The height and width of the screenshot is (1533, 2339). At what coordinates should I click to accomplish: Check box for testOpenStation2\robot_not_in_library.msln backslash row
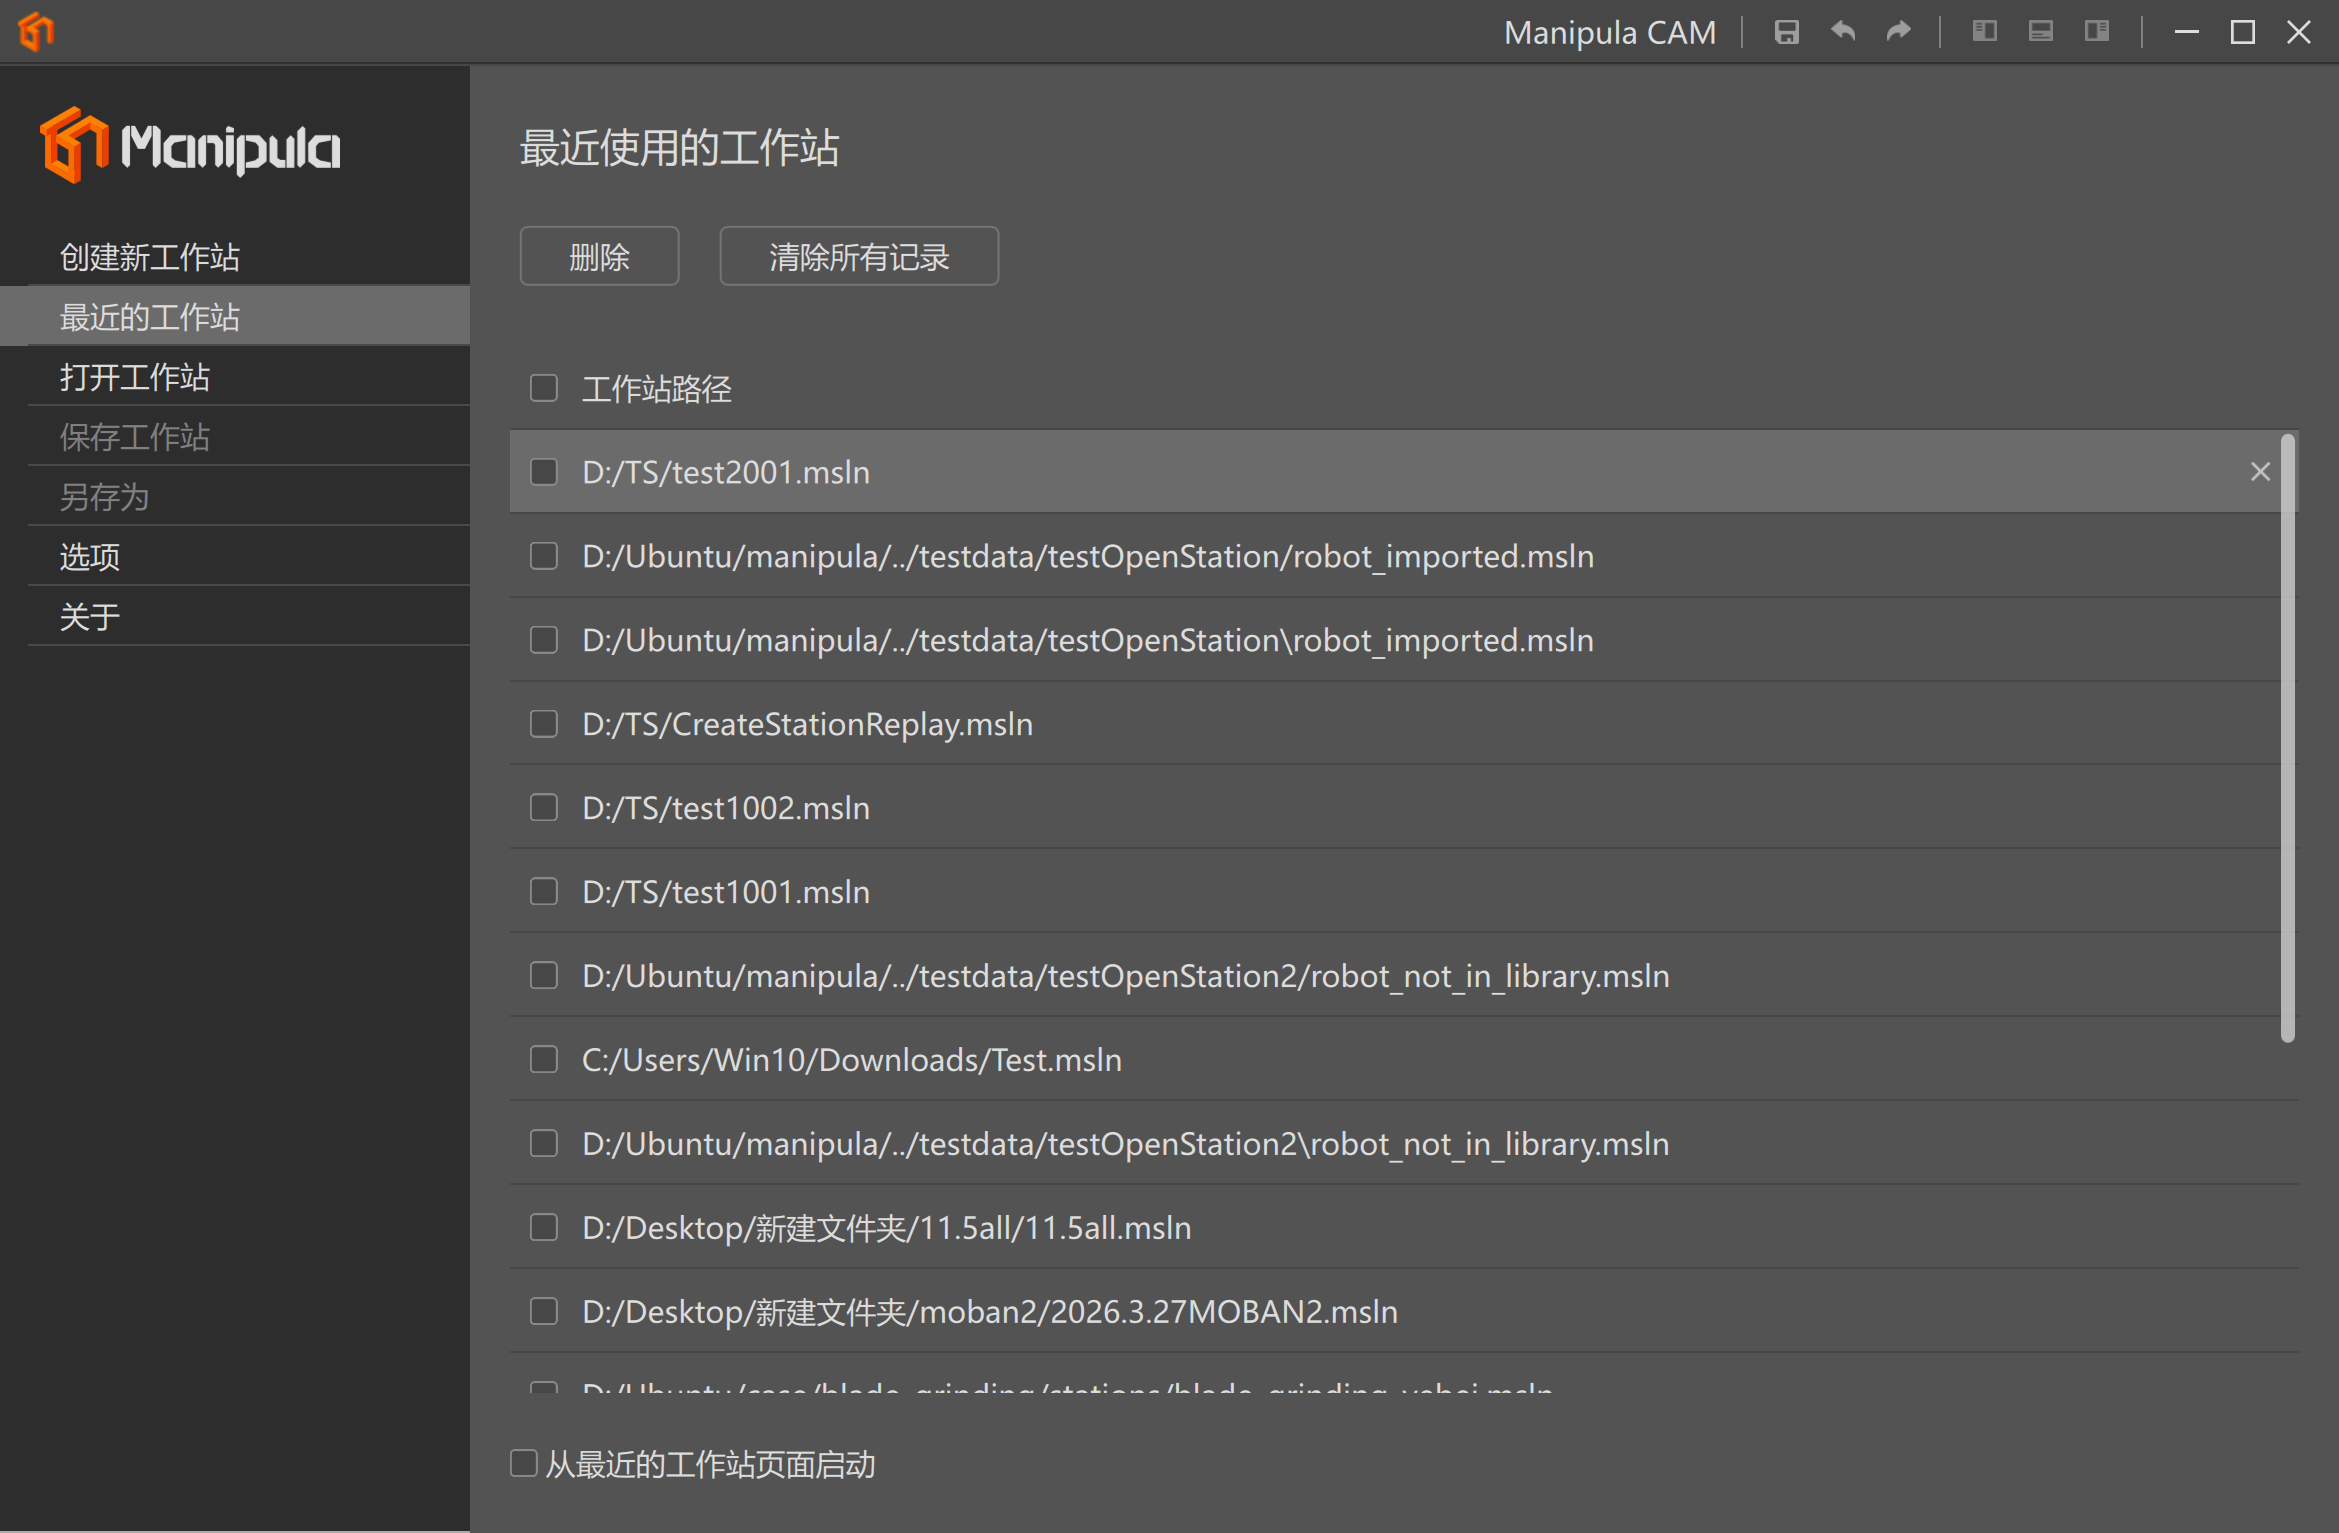tap(544, 1144)
